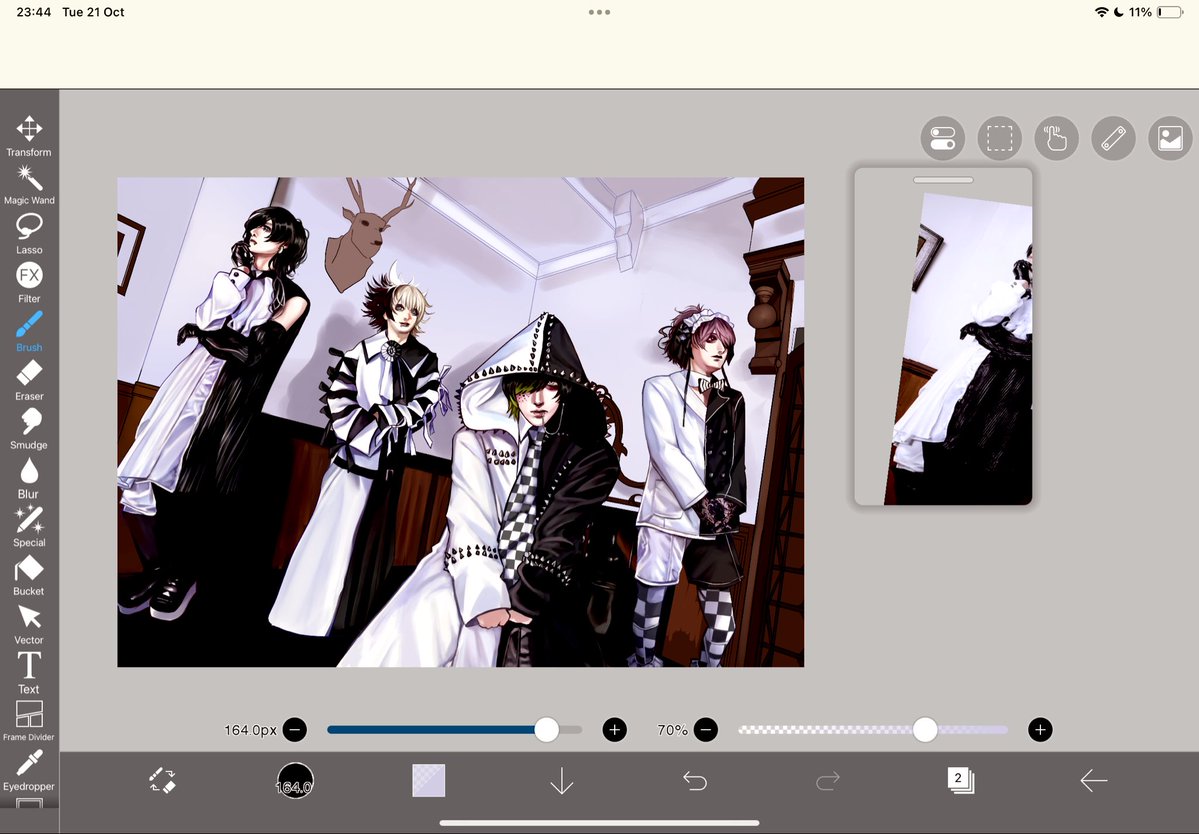Tap the 23:44 clock

point(34,12)
